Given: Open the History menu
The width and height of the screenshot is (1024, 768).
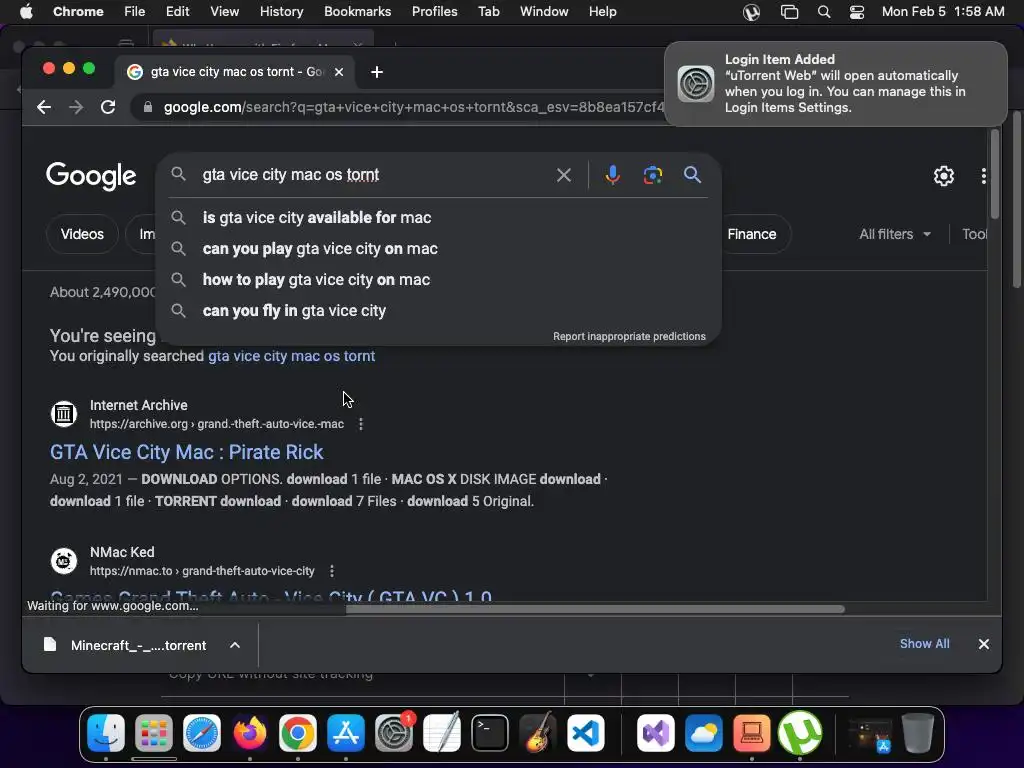Looking at the screenshot, I should click(281, 12).
